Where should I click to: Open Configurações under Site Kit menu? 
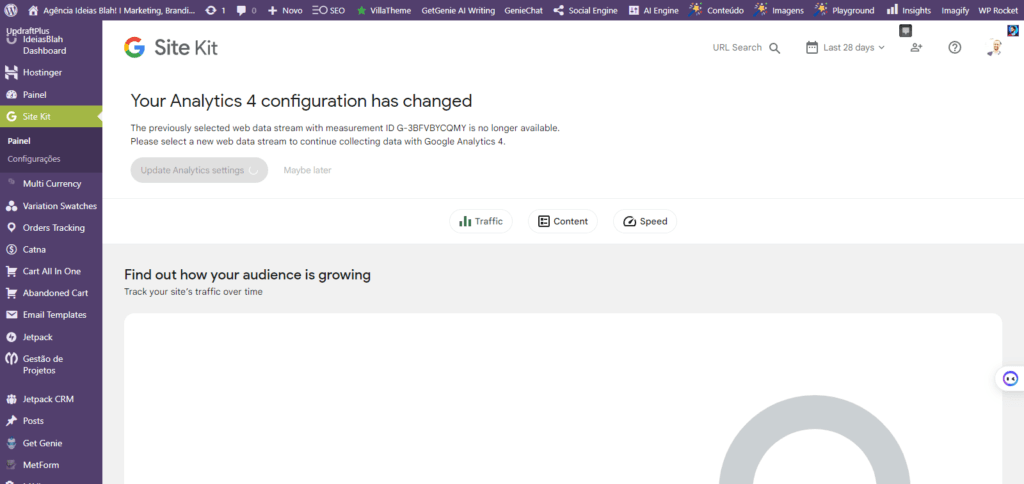[x=34, y=159]
